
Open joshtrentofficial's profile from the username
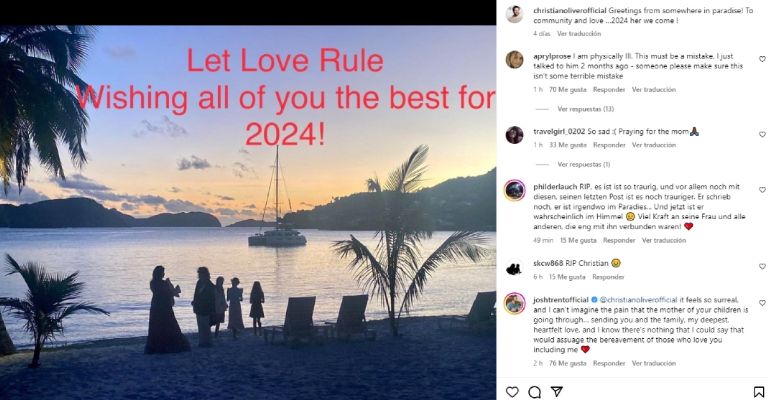pos(561,300)
